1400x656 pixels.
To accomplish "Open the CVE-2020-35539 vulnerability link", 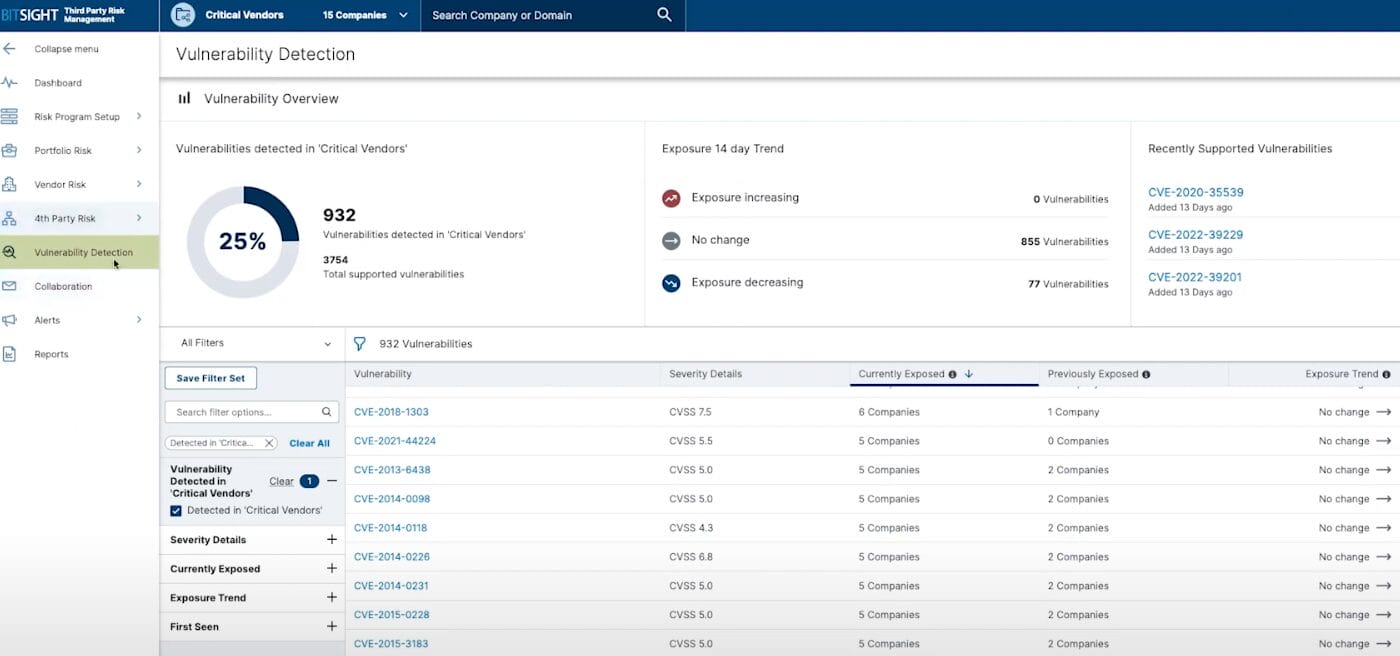I will click(1195, 192).
